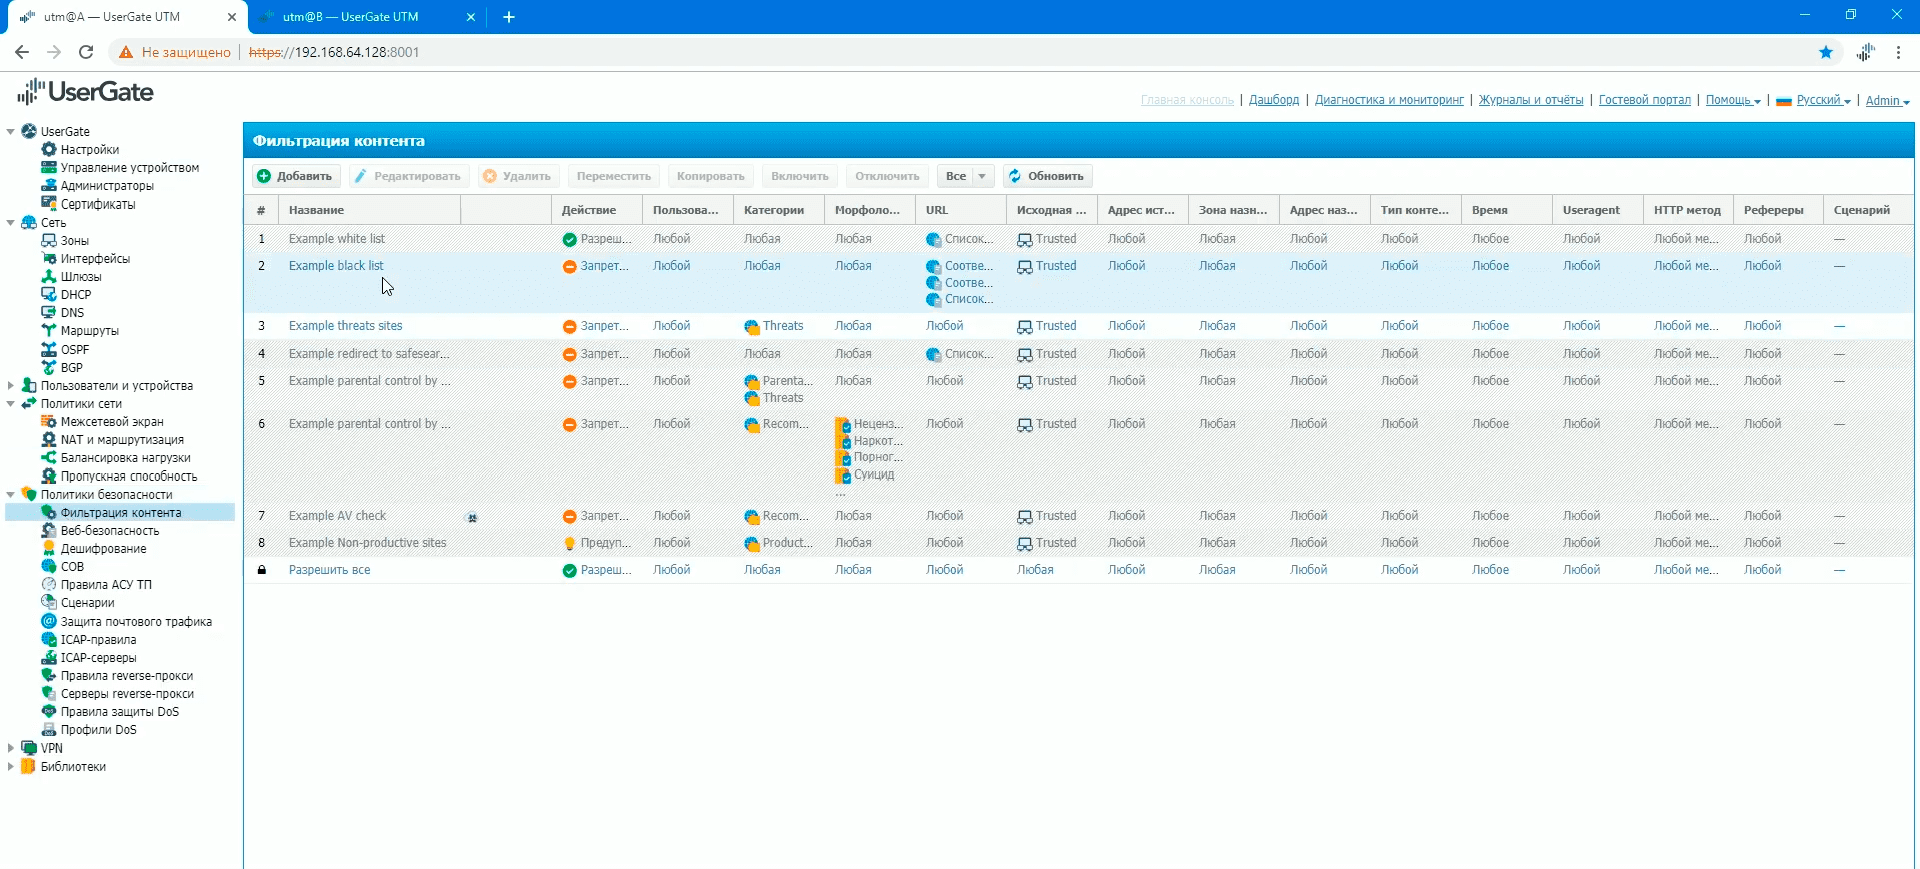Click the browser bookmark star icon

point(1825,52)
